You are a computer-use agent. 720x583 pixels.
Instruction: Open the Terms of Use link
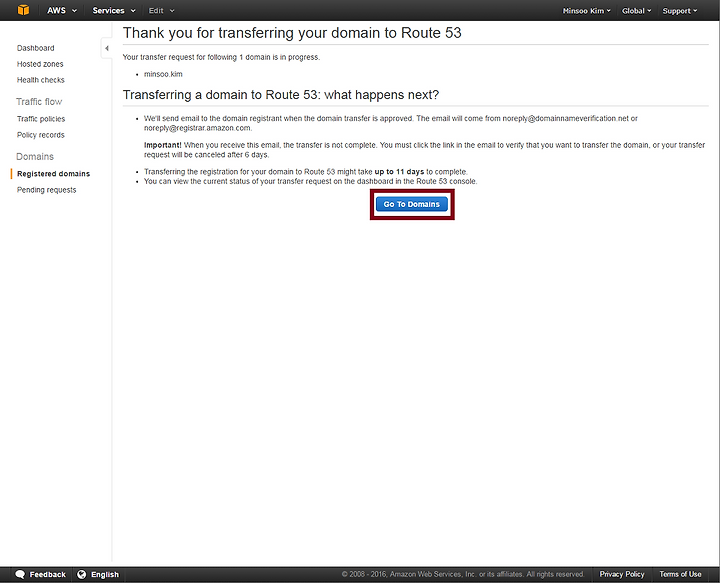click(681, 574)
